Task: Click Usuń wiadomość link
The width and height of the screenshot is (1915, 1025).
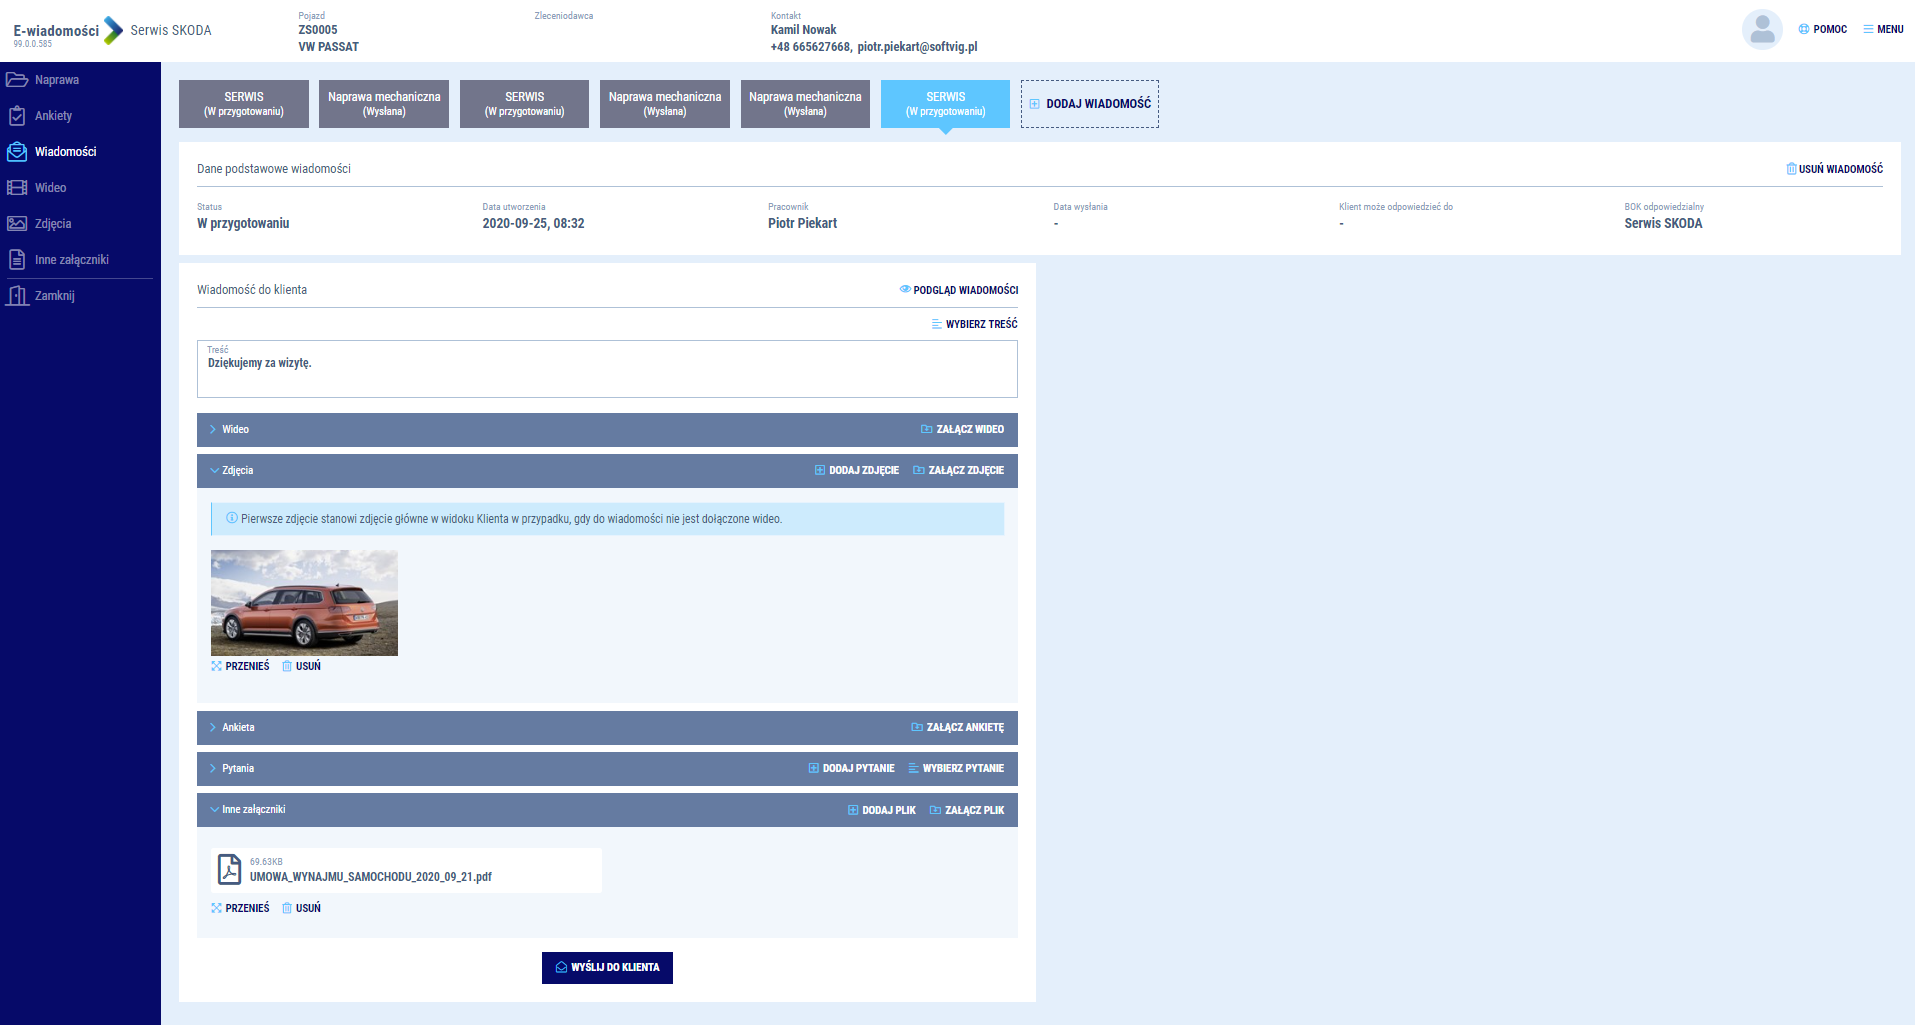Action: pyautogui.click(x=1834, y=169)
